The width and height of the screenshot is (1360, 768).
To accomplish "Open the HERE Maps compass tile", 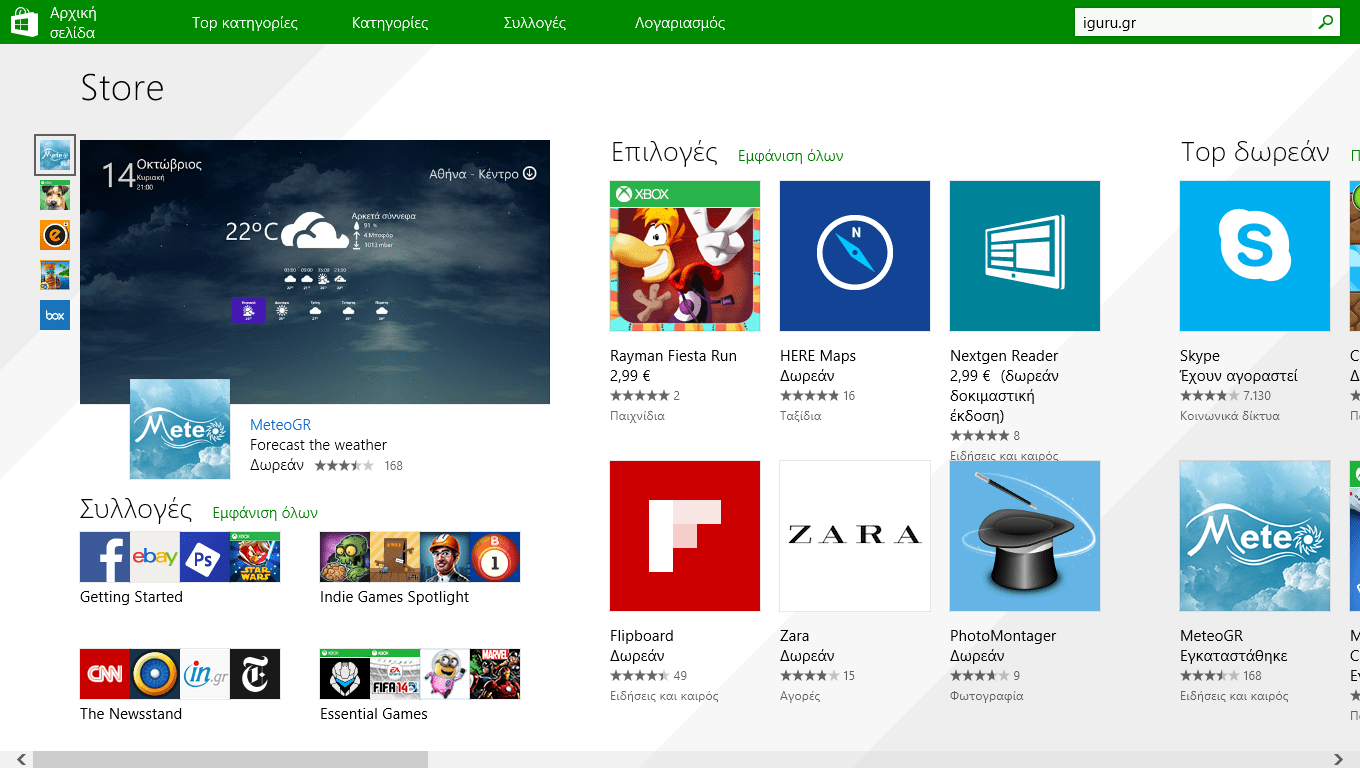I will (x=854, y=256).
